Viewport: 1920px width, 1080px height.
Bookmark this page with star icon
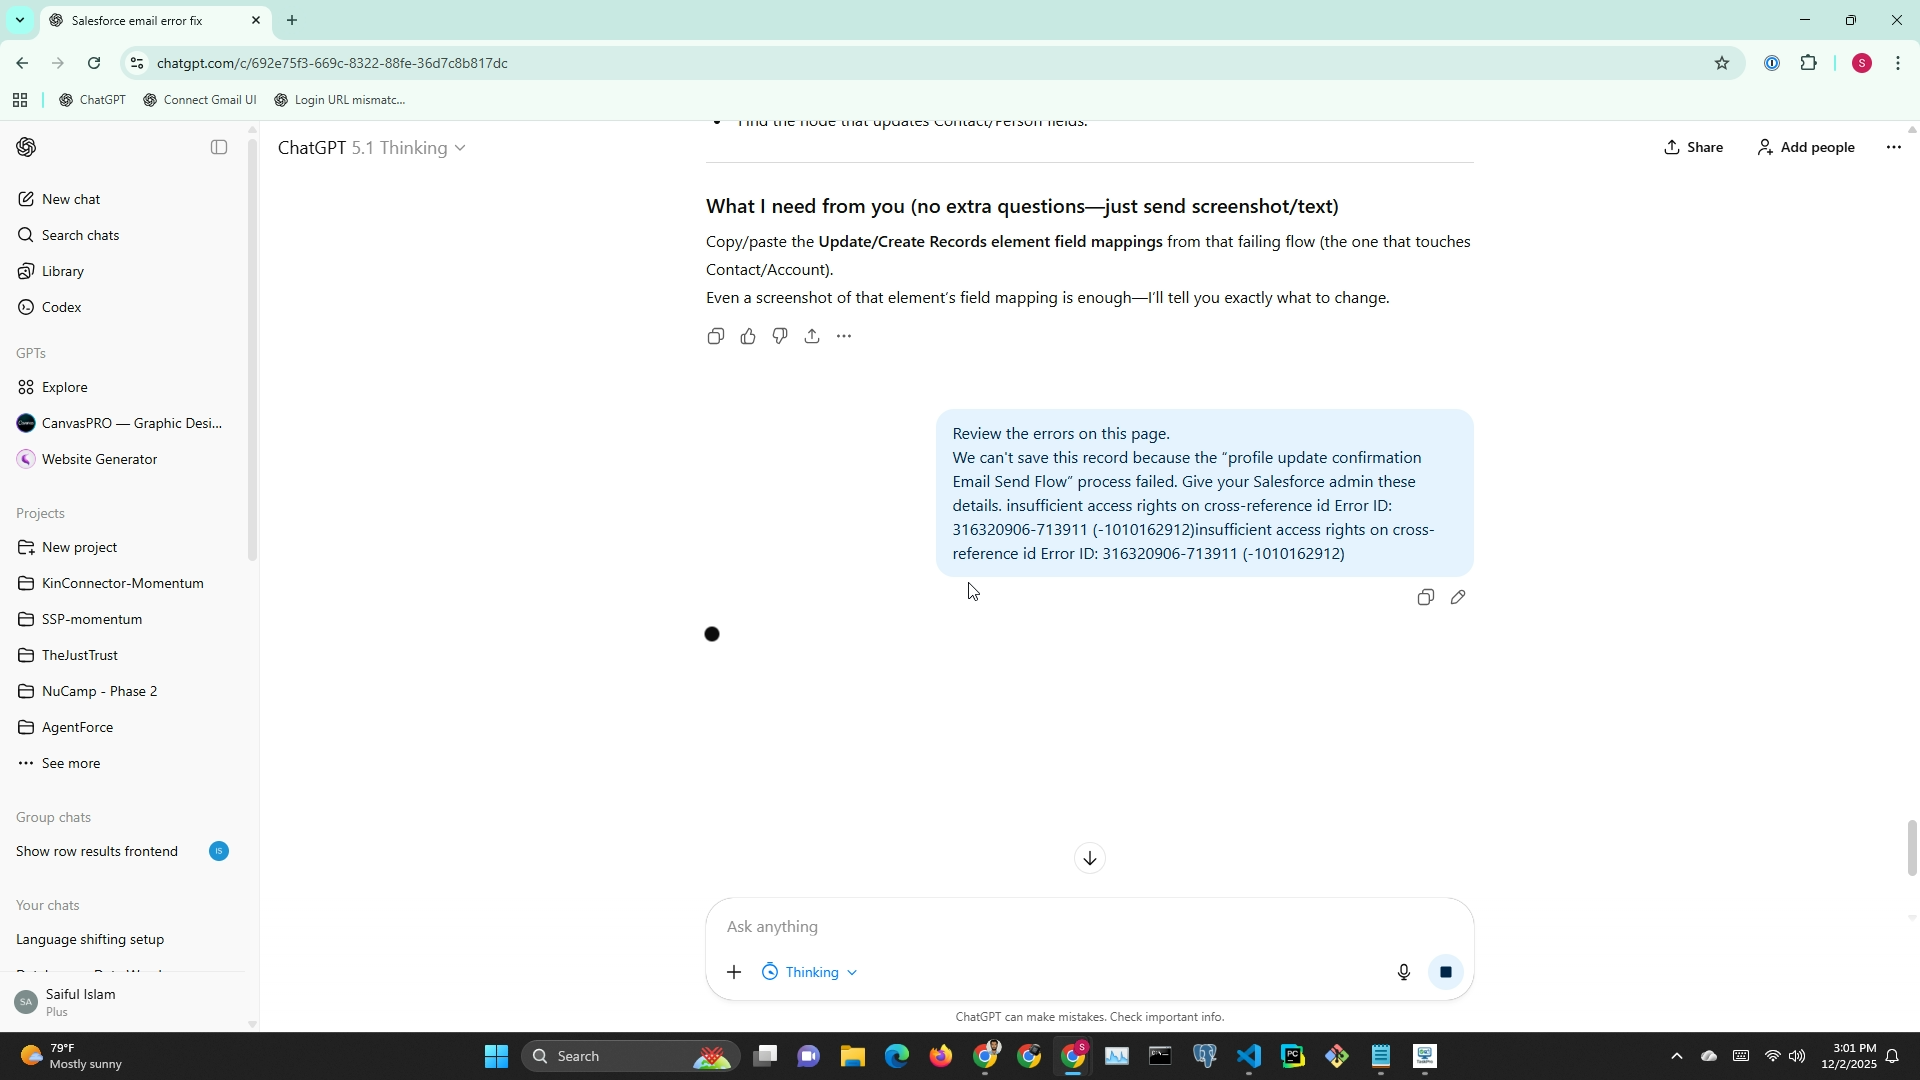(x=1721, y=63)
